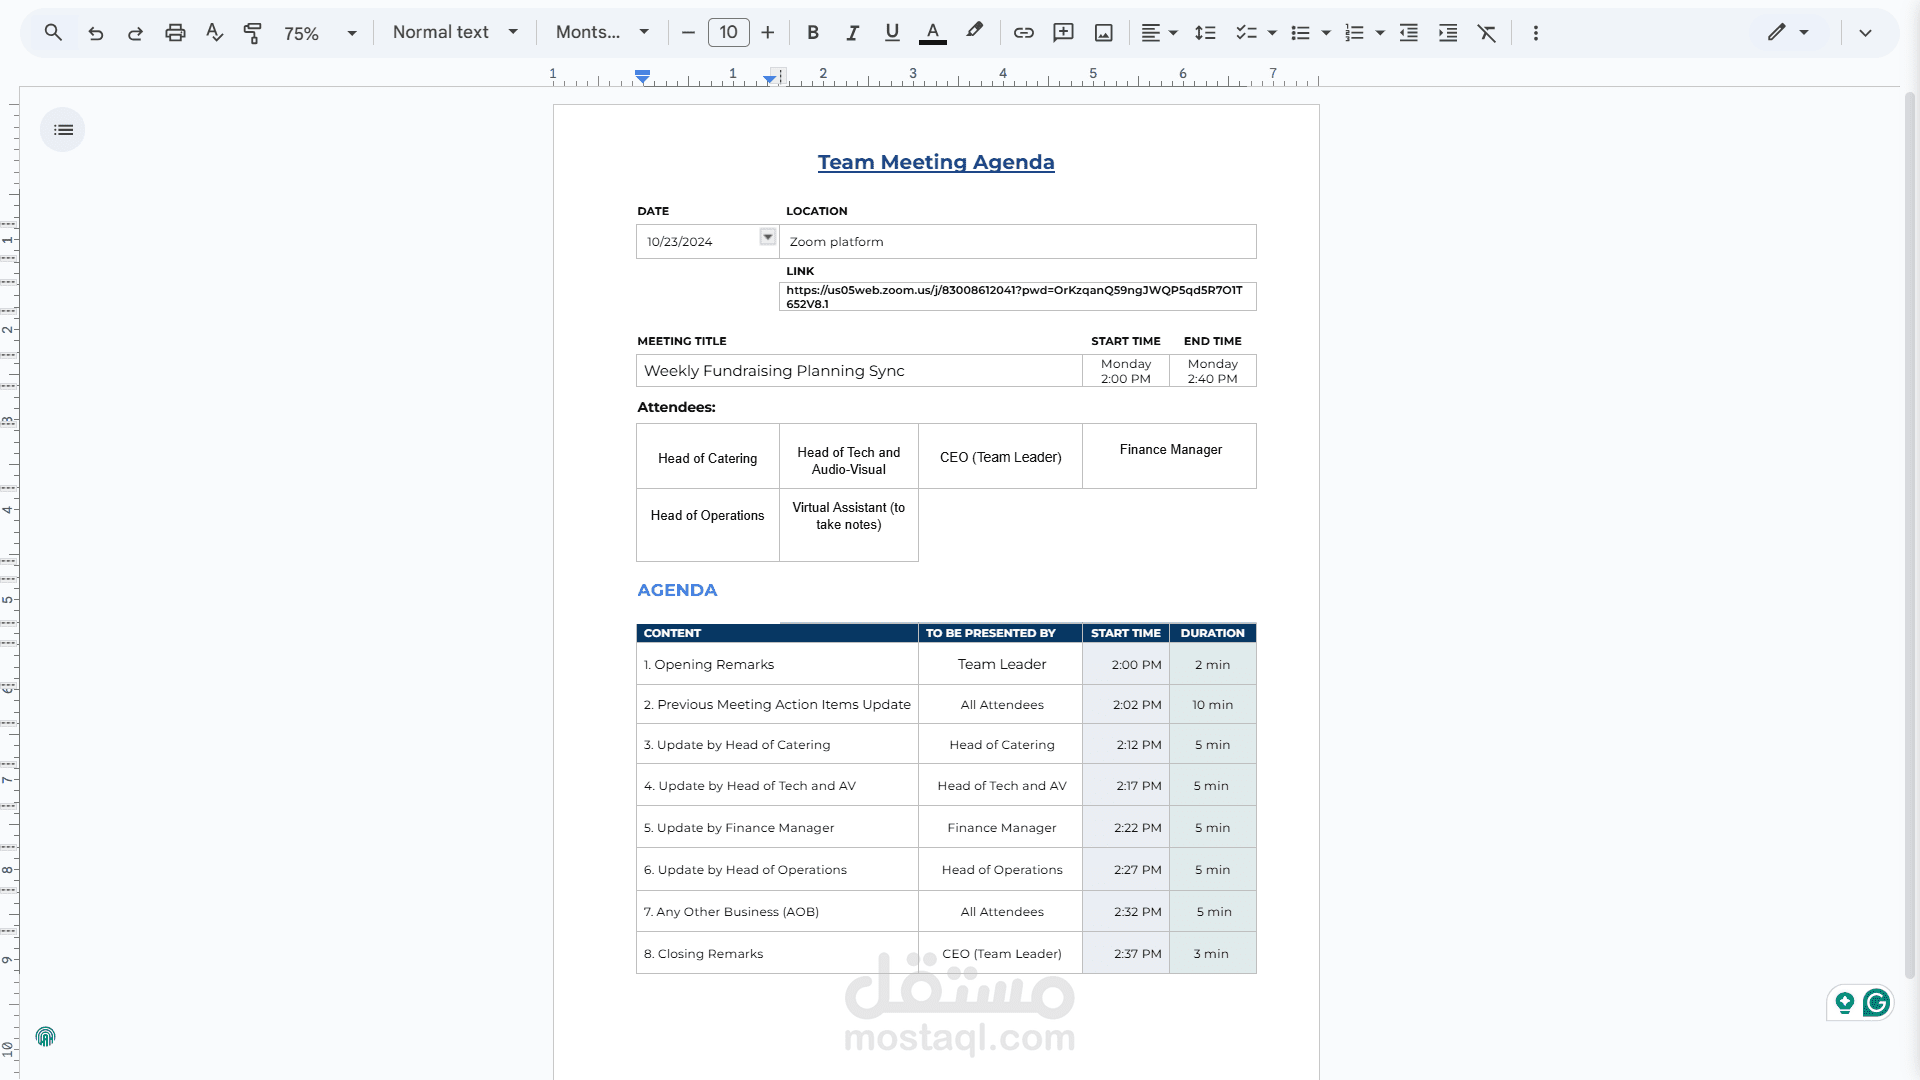Screen dimensions: 1920x1080
Task: Open the highlight color picker
Action: click(x=974, y=32)
